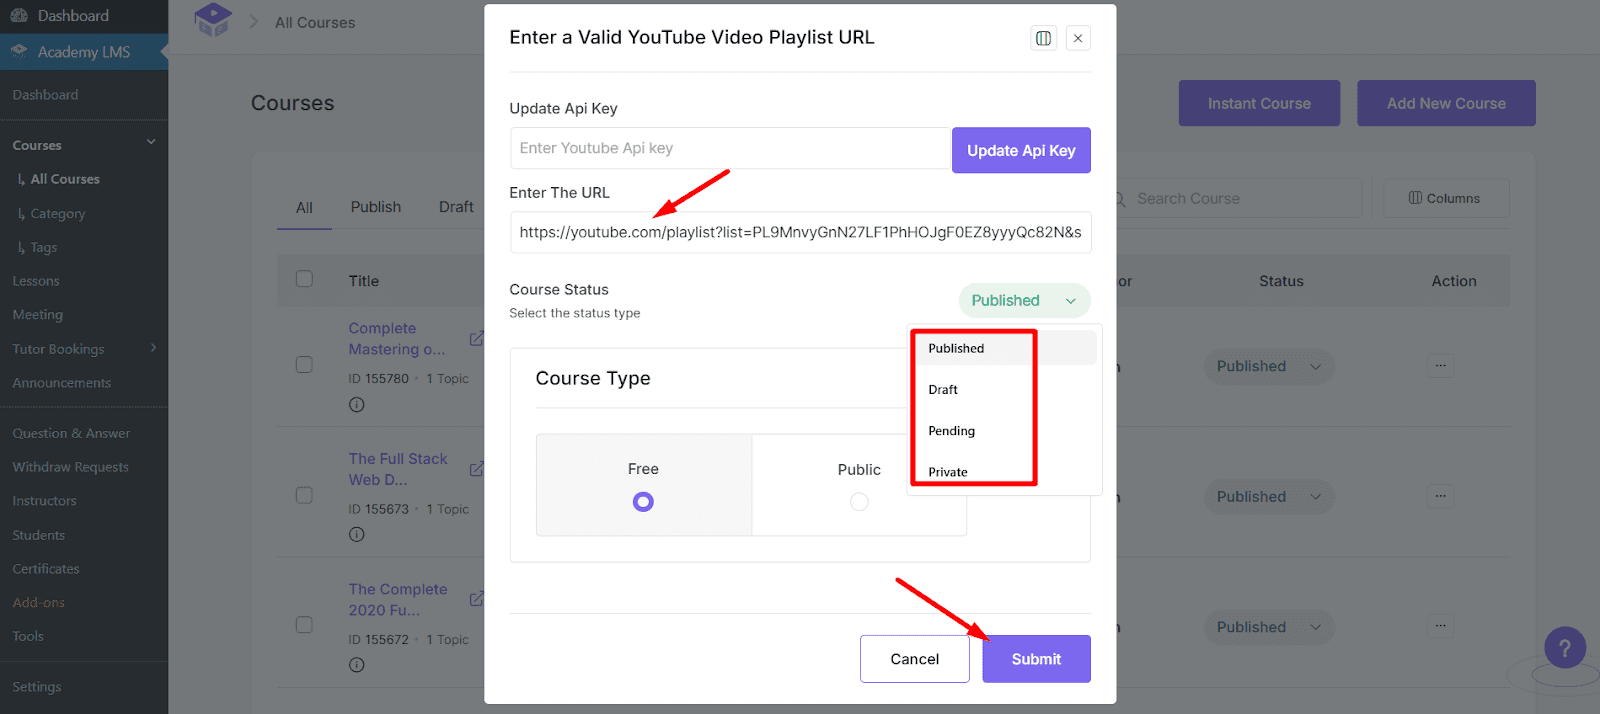Select the Public course type radio button
This screenshot has height=714, width=1600.
click(x=859, y=501)
